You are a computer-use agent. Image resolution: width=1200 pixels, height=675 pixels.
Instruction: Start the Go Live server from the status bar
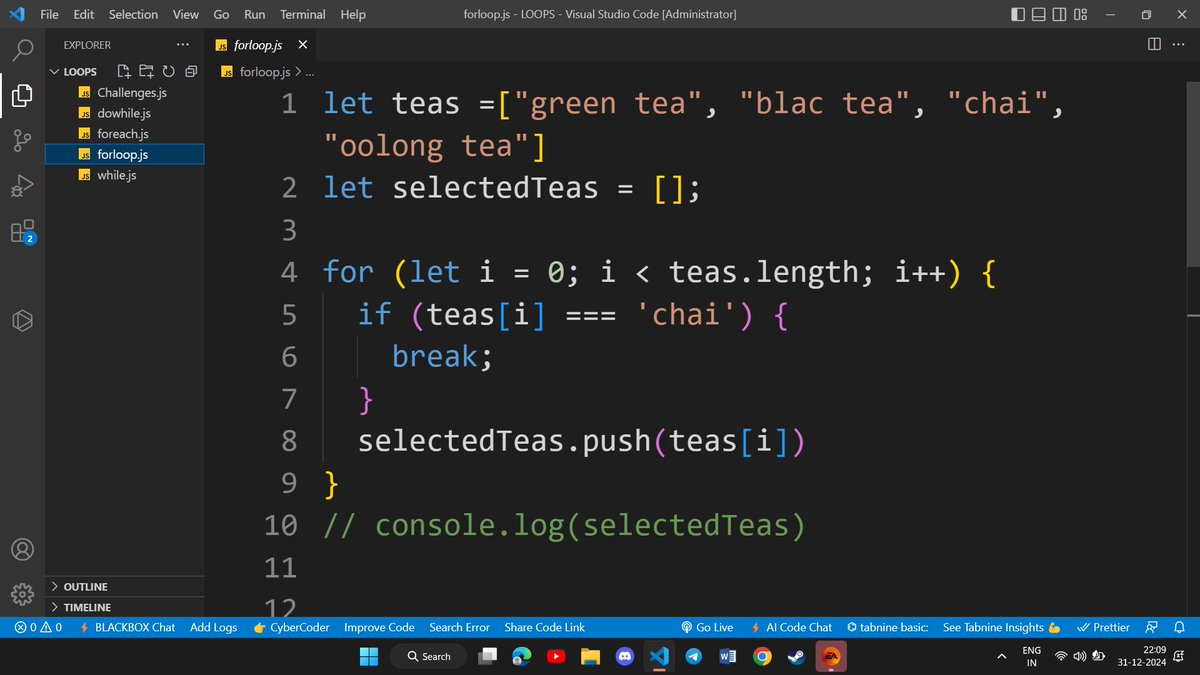click(707, 627)
